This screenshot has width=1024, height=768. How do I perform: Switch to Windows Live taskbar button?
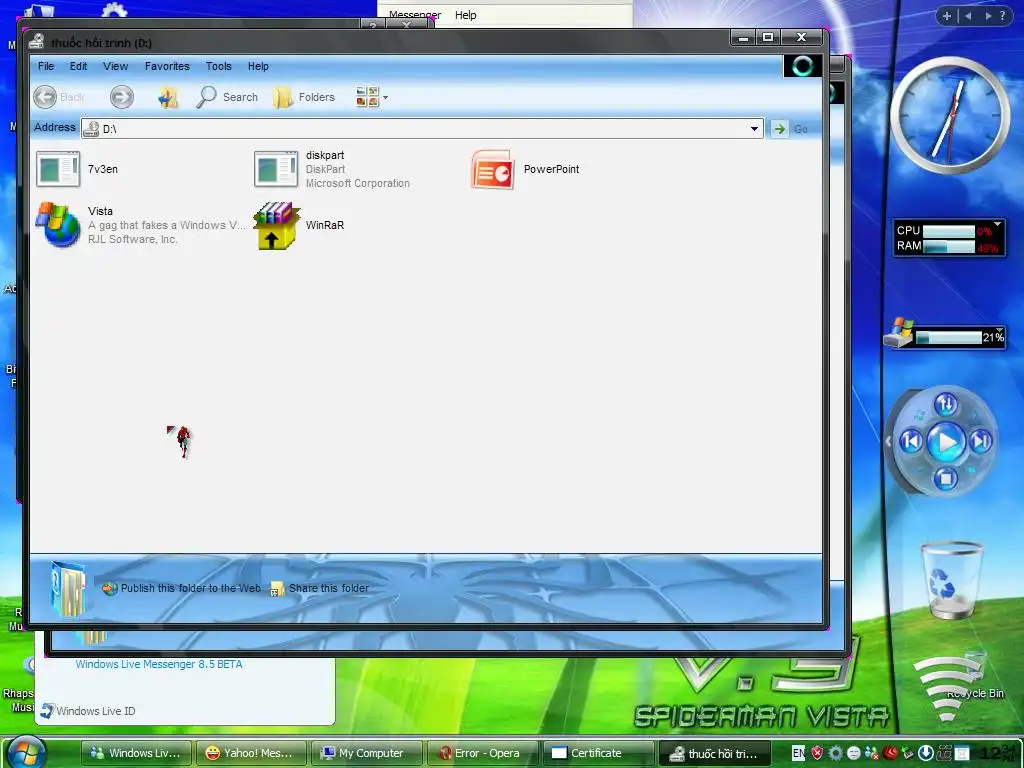(136, 753)
